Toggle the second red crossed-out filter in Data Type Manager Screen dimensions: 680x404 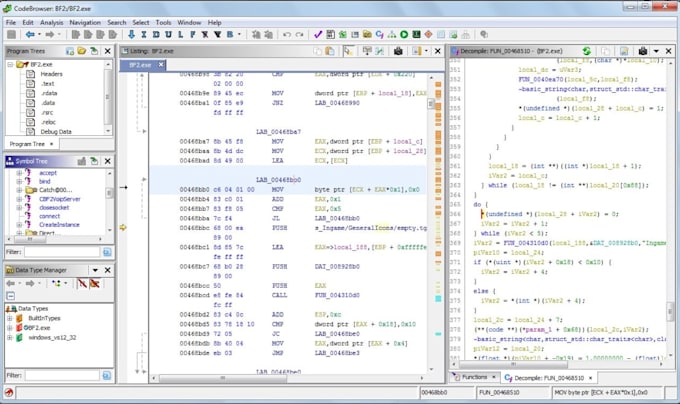95,283
